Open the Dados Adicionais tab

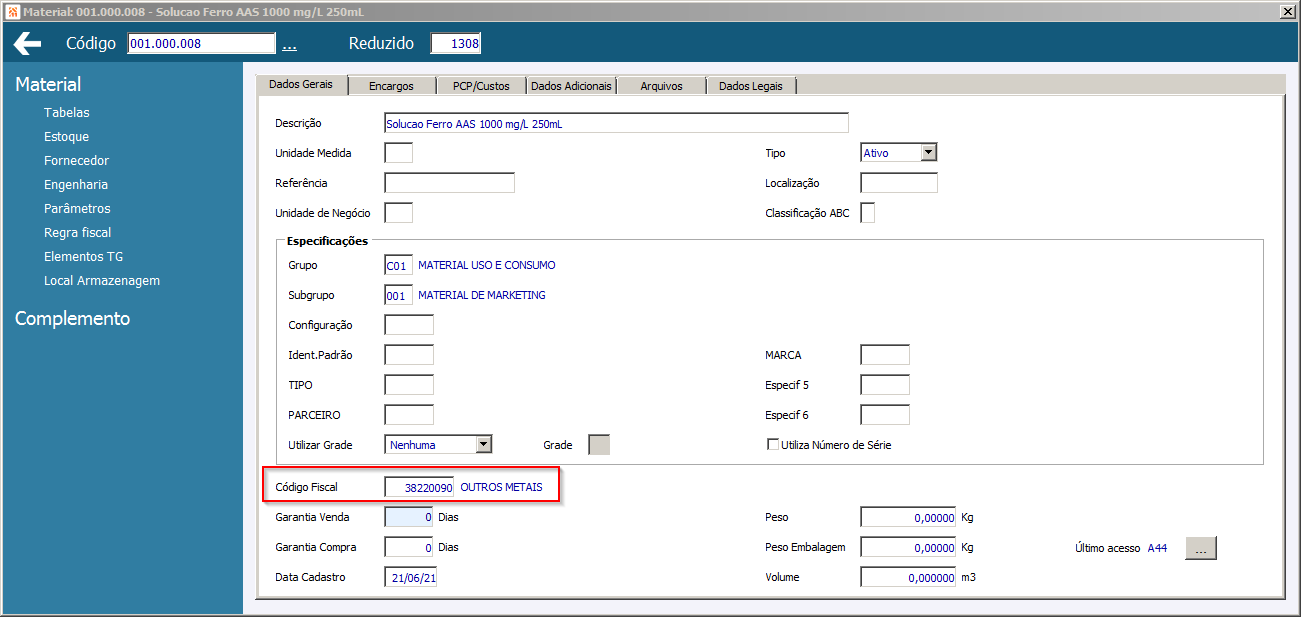(571, 86)
